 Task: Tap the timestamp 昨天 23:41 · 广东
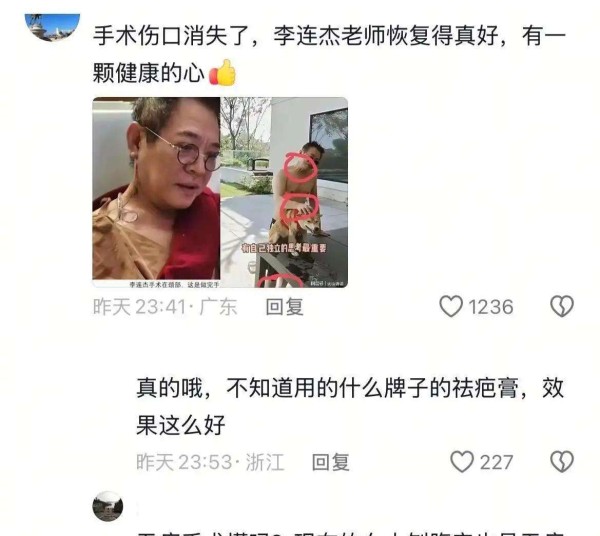point(165,307)
